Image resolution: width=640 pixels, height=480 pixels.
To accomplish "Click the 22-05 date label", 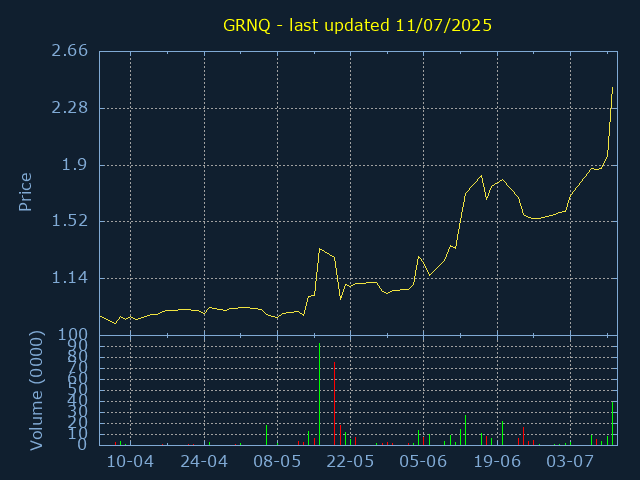I will pos(350,462).
